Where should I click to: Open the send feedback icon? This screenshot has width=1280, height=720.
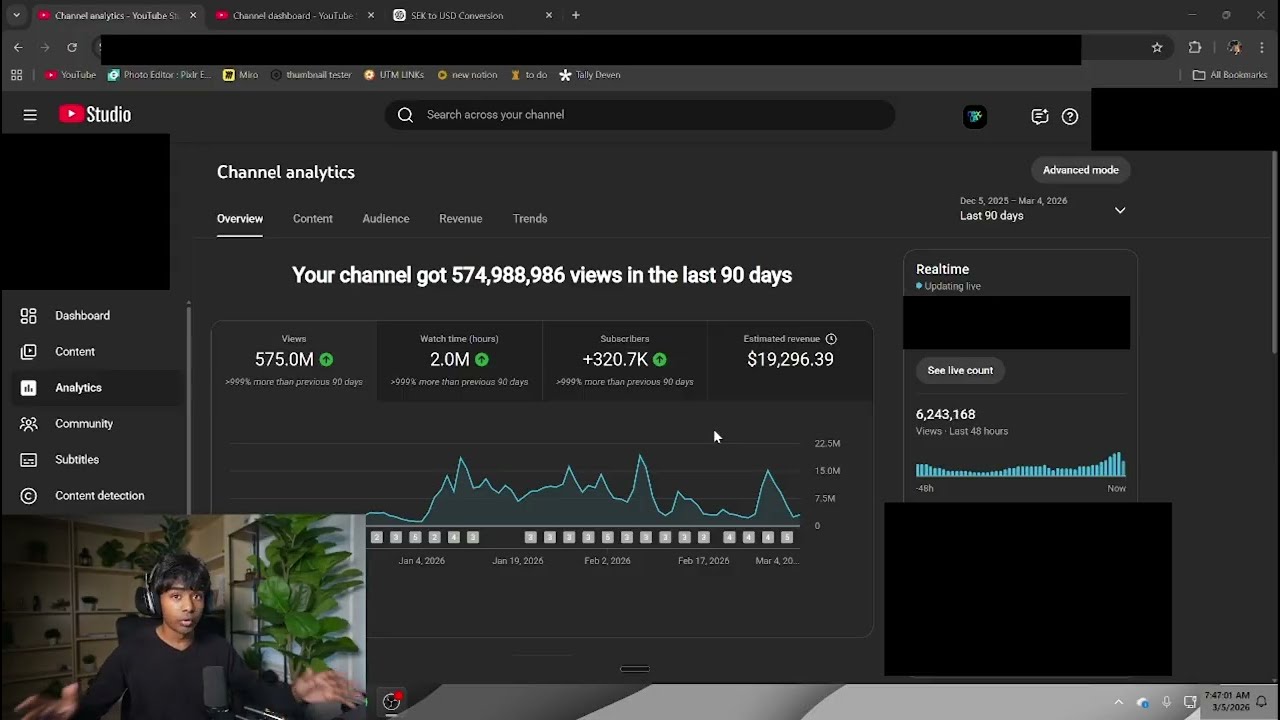pyautogui.click(x=1040, y=116)
